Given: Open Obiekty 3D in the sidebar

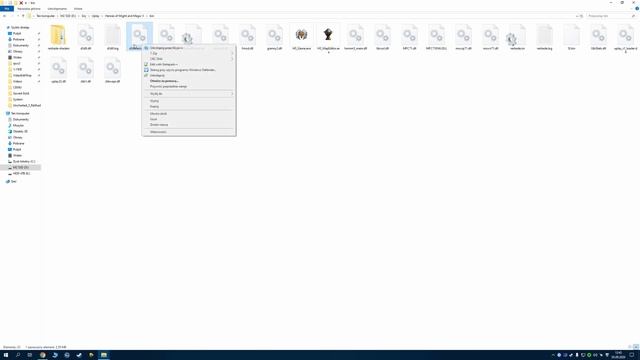Looking at the screenshot, I should point(20,131).
